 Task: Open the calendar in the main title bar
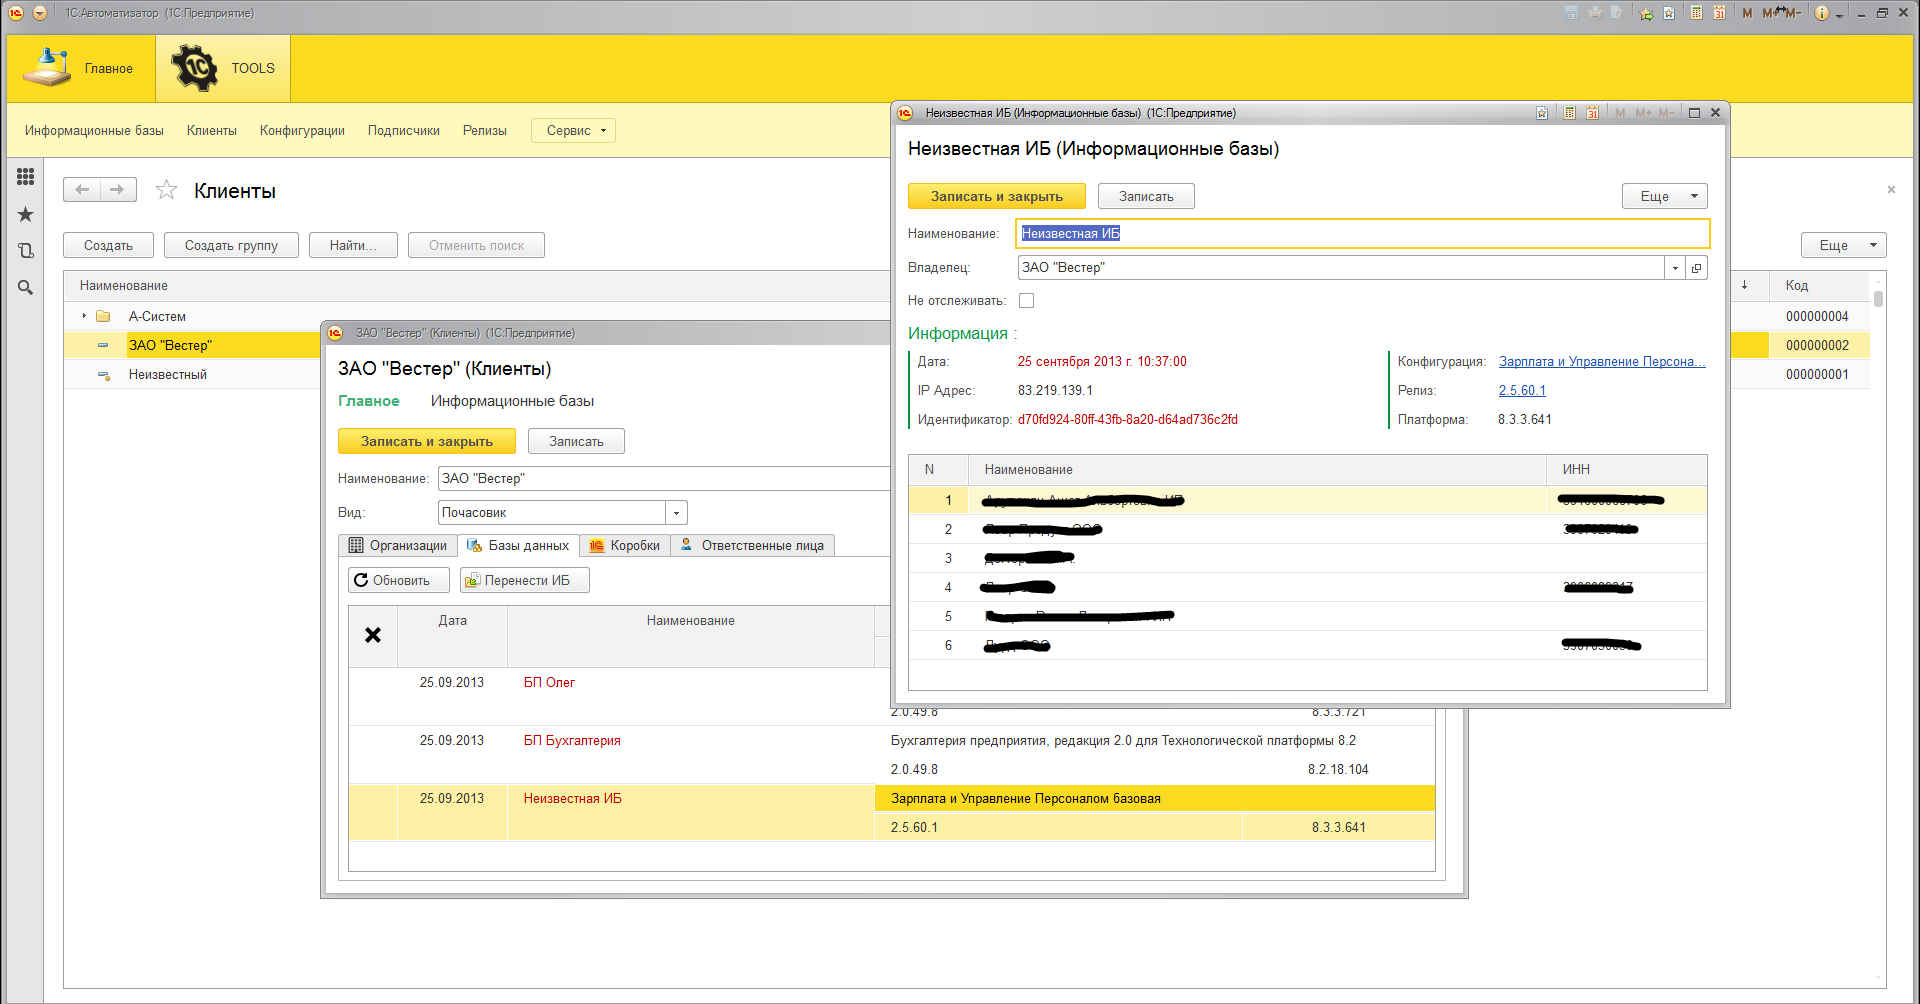(1719, 13)
